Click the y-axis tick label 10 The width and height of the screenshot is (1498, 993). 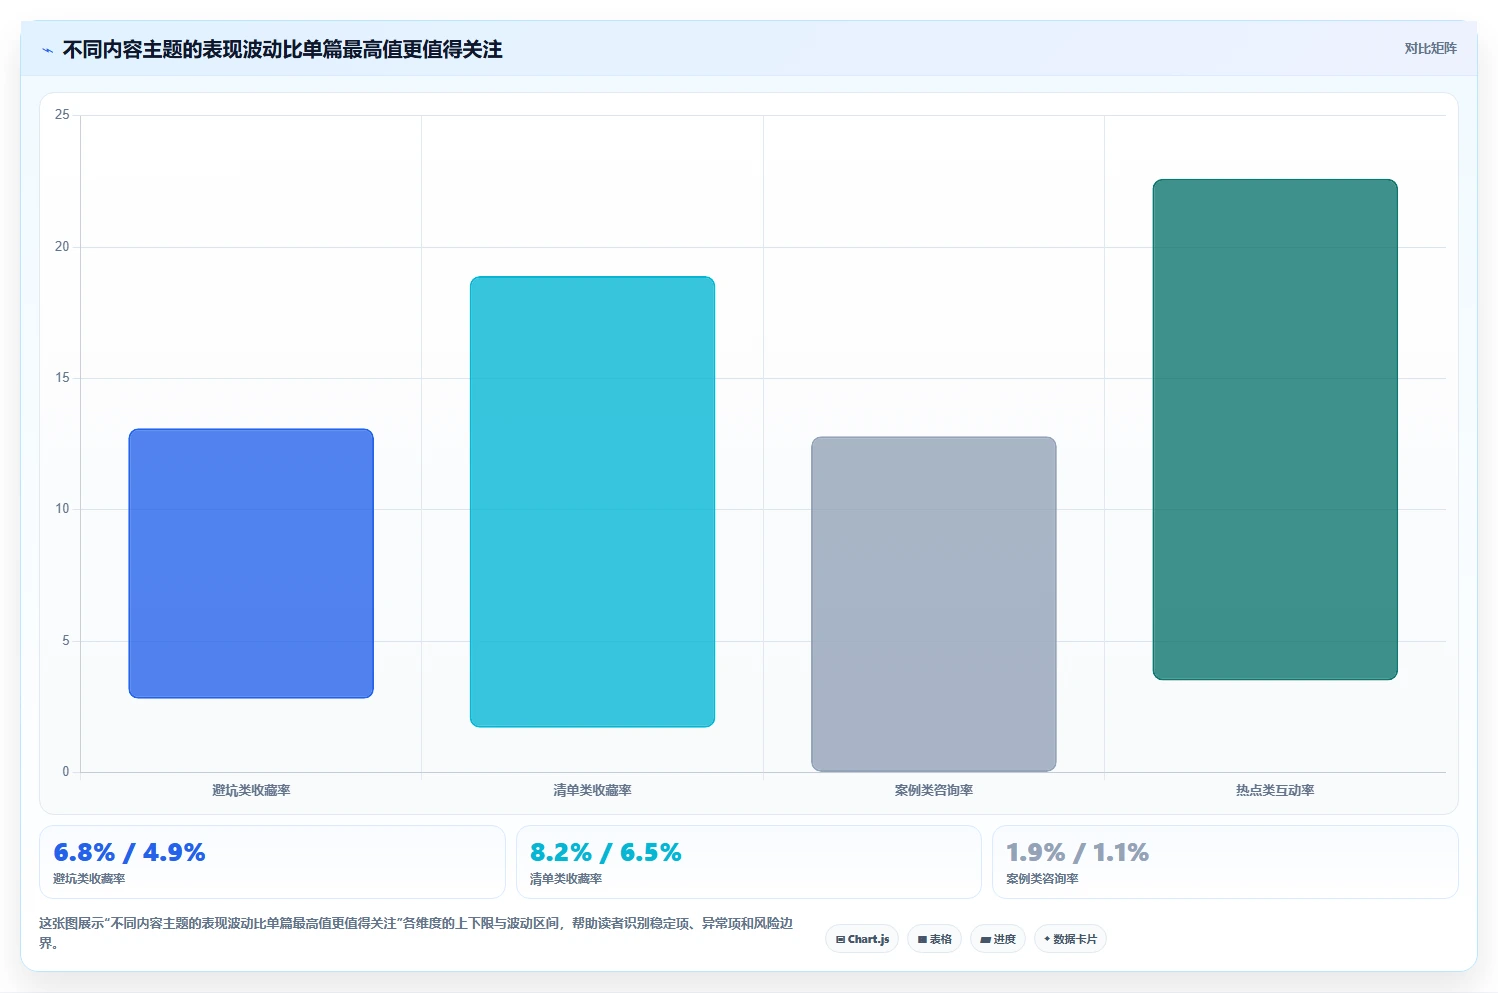coord(62,509)
